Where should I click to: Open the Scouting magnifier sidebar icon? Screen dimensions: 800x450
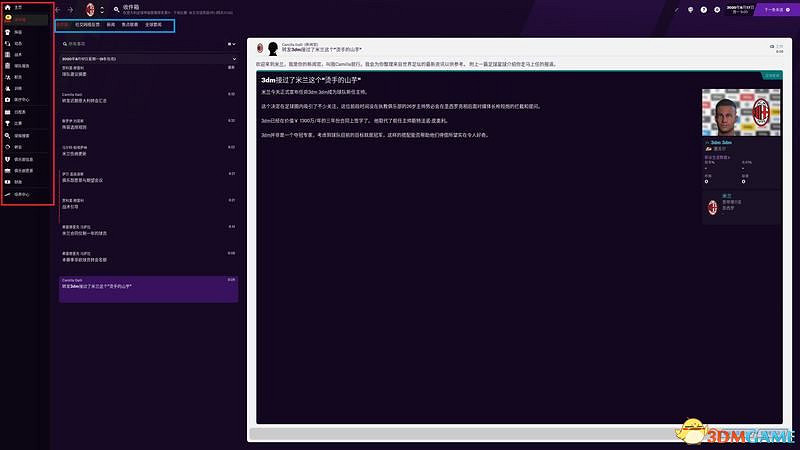[7, 135]
